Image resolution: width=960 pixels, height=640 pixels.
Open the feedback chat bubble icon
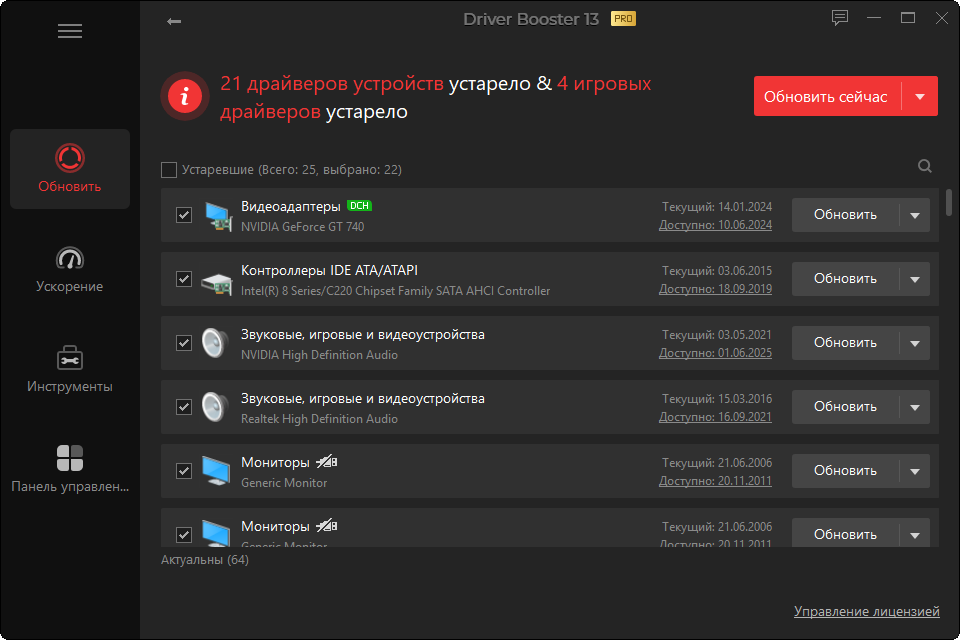click(x=839, y=18)
